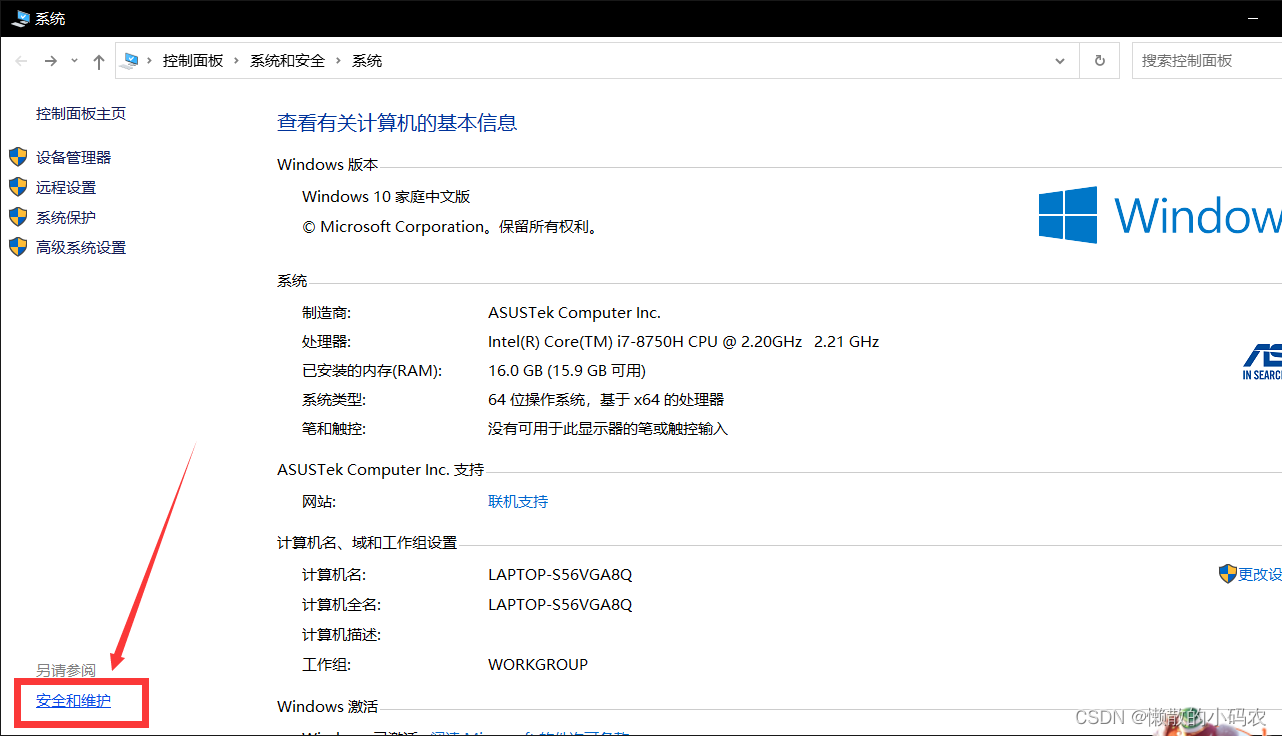The width and height of the screenshot is (1282, 736).
Task: Open the recent locations dropdown arrow
Action: coord(74,61)
